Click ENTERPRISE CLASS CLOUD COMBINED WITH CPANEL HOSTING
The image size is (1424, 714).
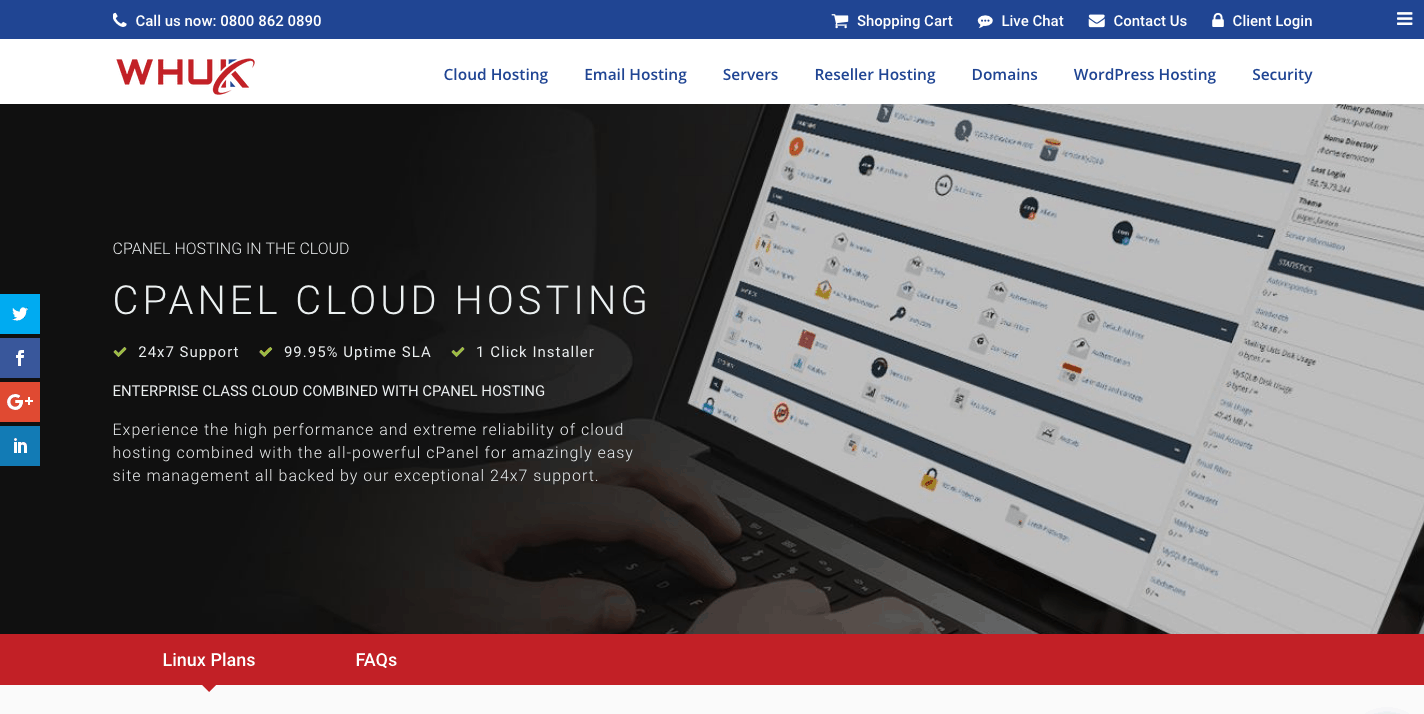[329, 391]
